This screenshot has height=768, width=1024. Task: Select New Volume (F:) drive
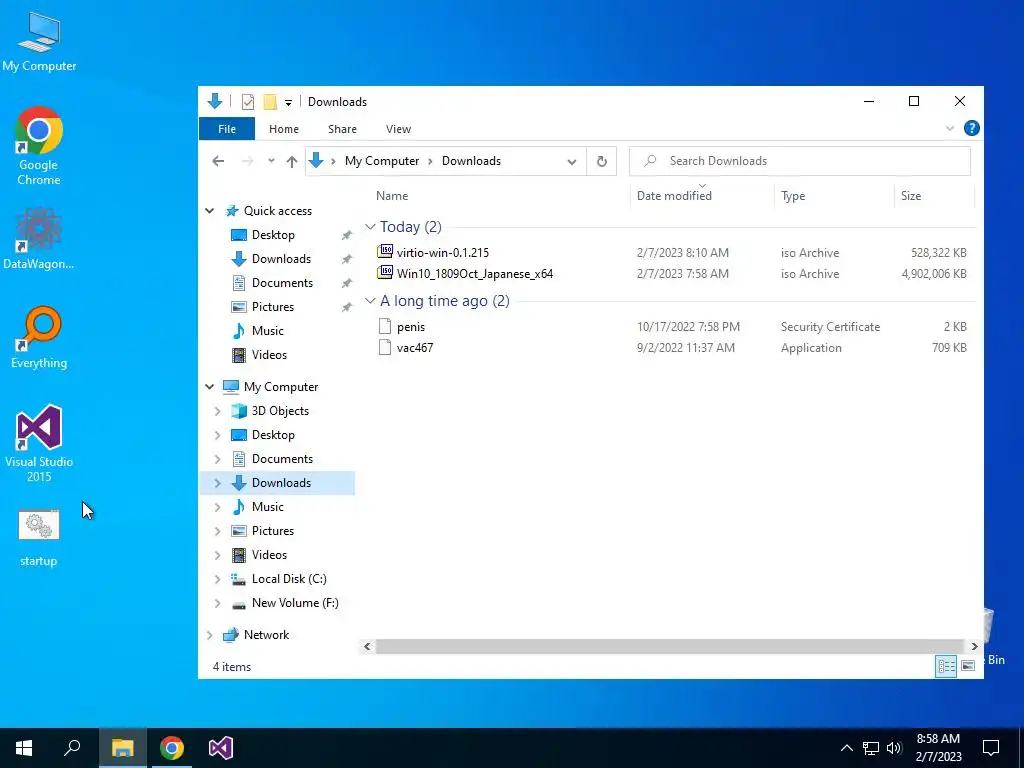click(x=295, y=603)
